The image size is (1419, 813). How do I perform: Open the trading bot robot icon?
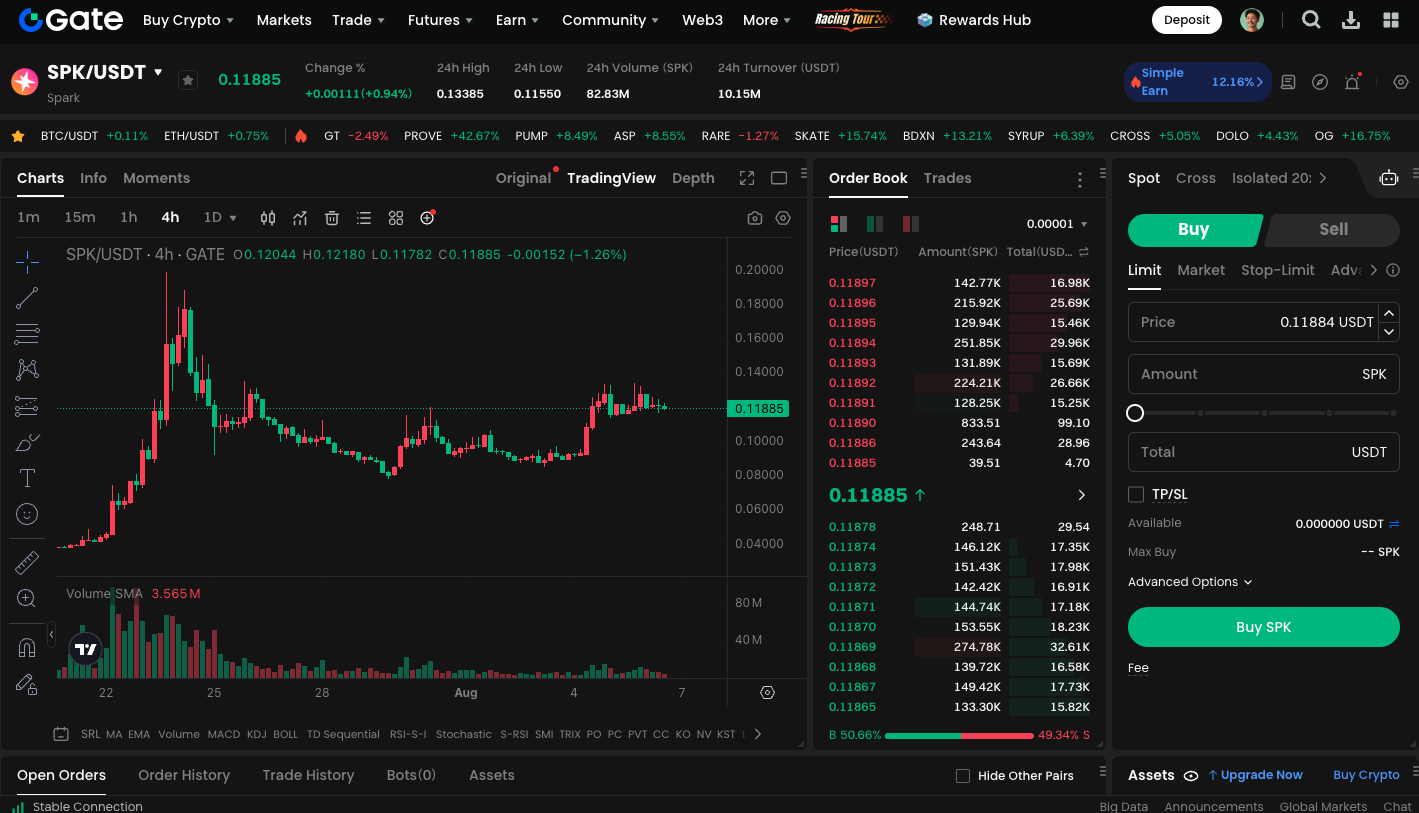pyautogui.click(x=1389, y=178)
